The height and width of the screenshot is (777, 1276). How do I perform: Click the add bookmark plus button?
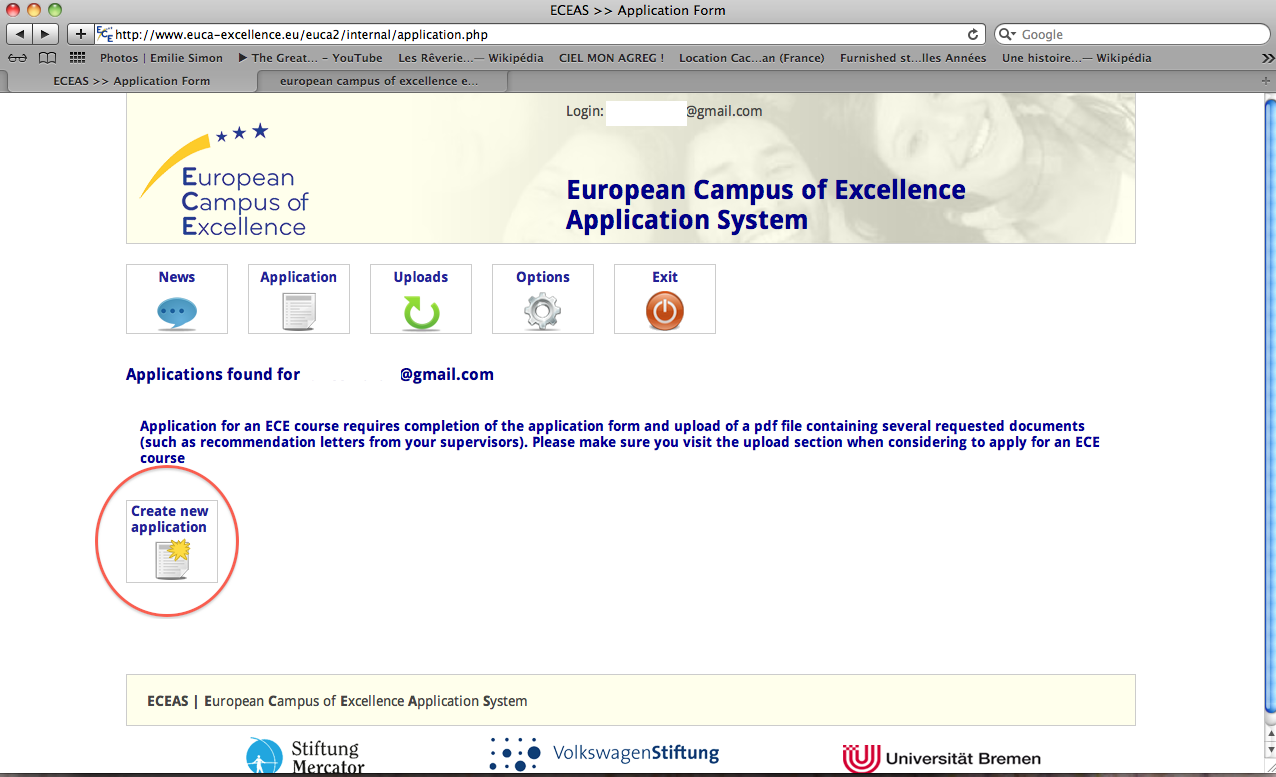point(81,34)
